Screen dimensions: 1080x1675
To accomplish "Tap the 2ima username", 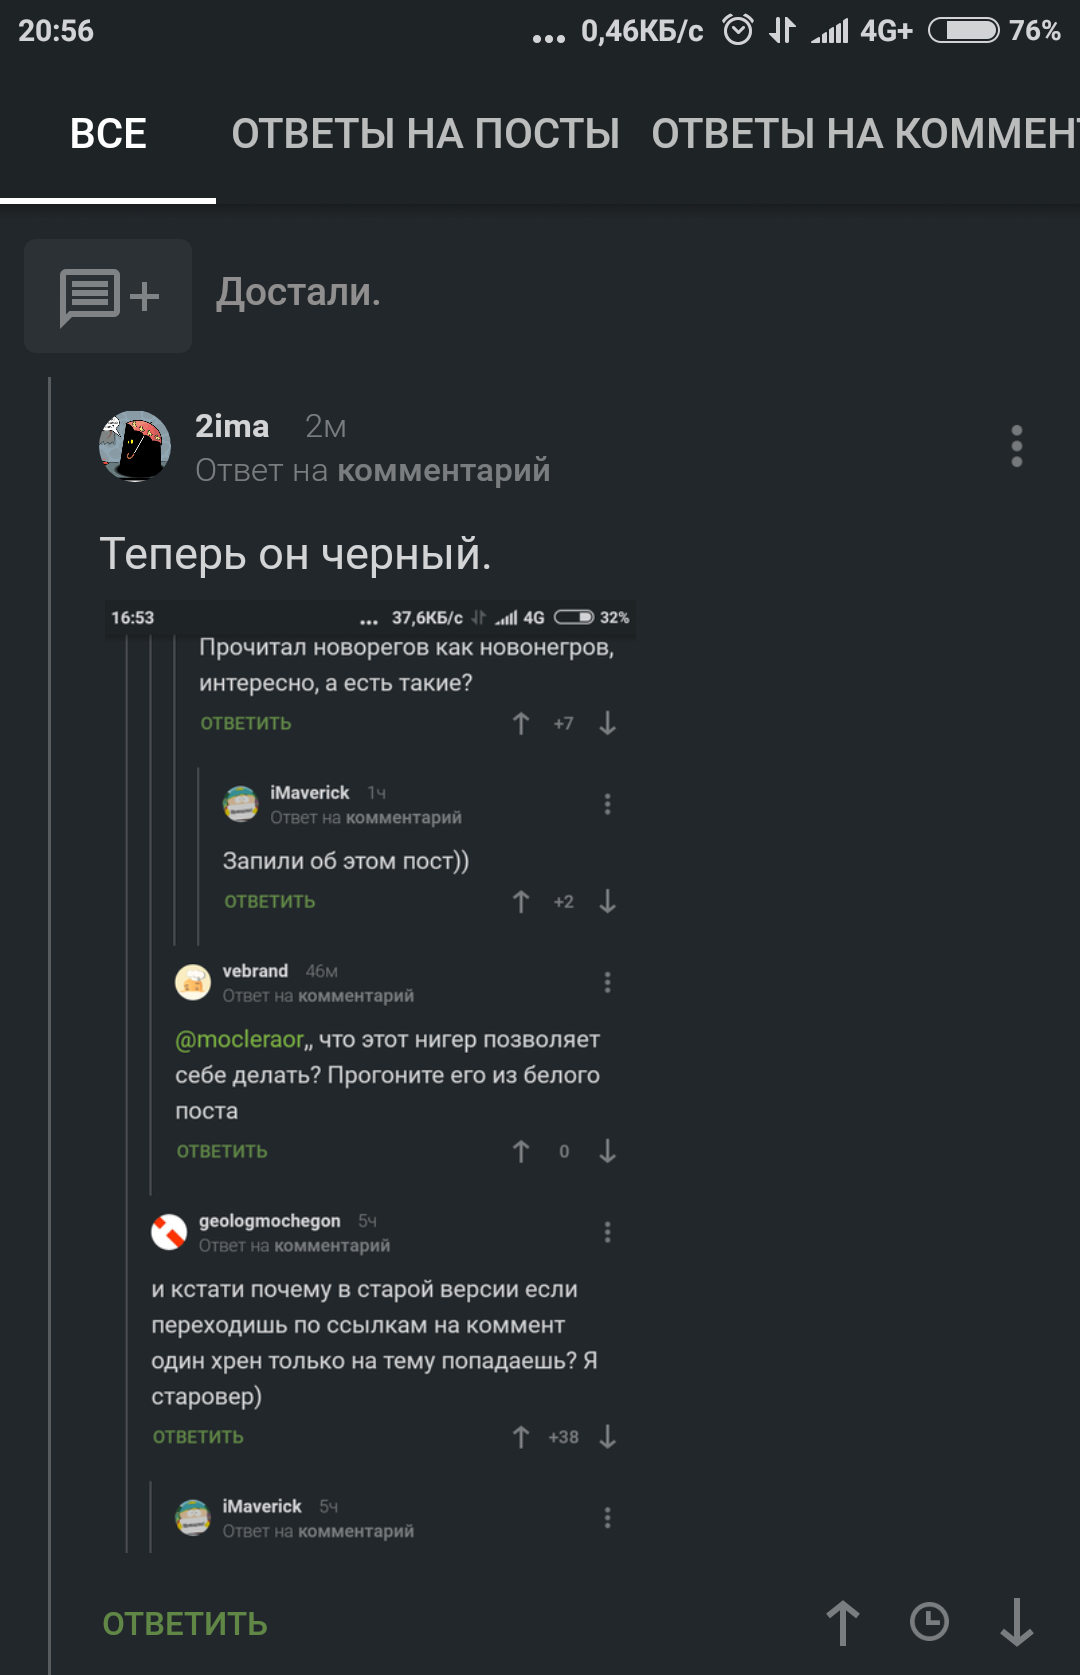I will tap(232, 426).
